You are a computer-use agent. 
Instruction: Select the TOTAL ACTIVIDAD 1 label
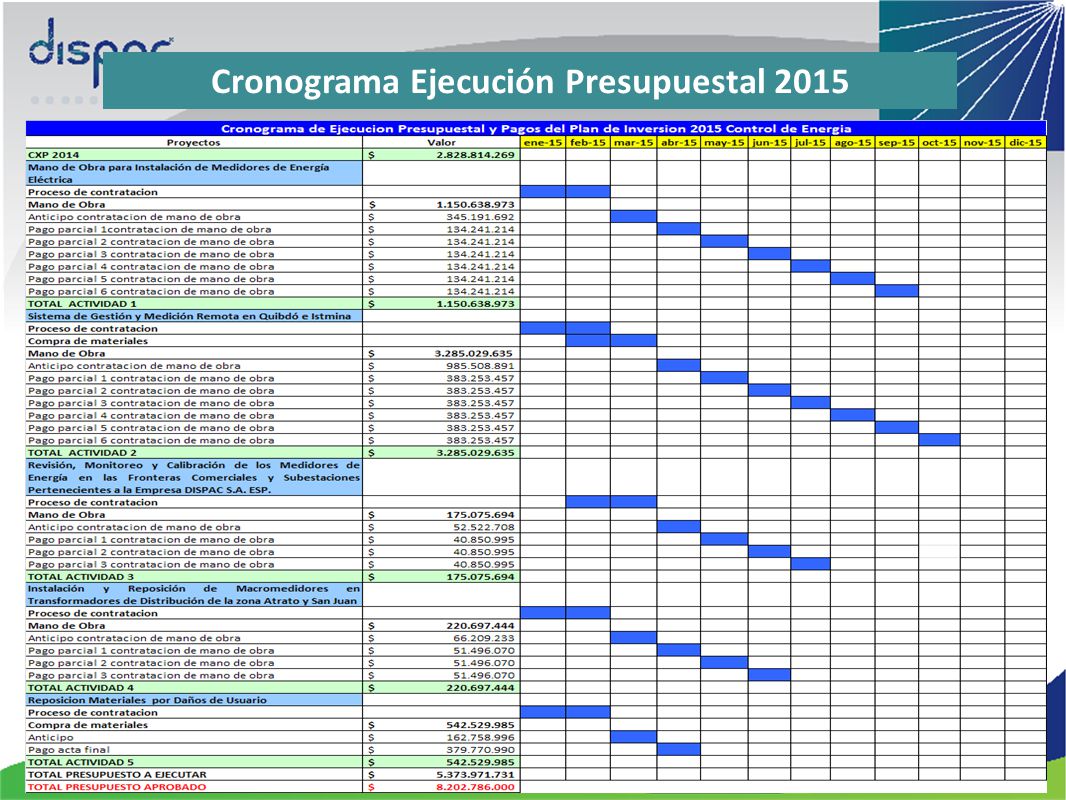[x=82, y=304]
